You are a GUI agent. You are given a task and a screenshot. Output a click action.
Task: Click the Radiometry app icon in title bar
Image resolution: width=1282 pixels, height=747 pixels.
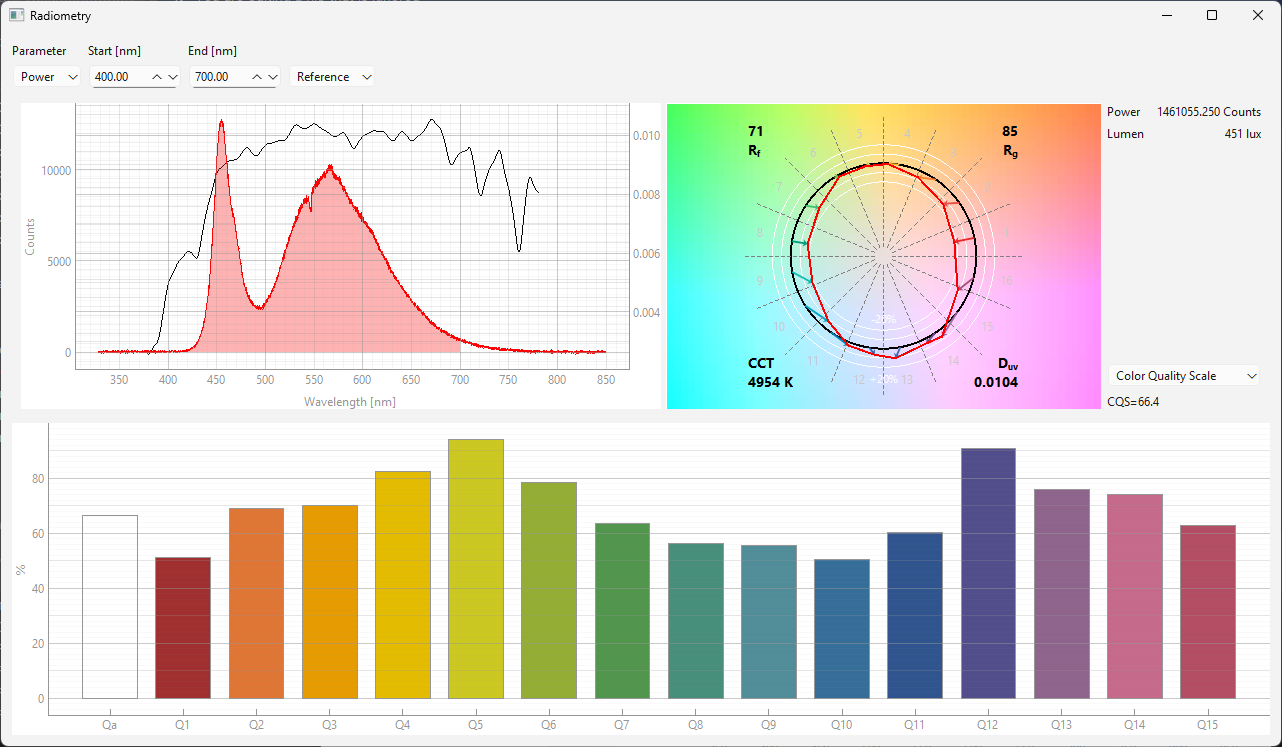[17, 15]
